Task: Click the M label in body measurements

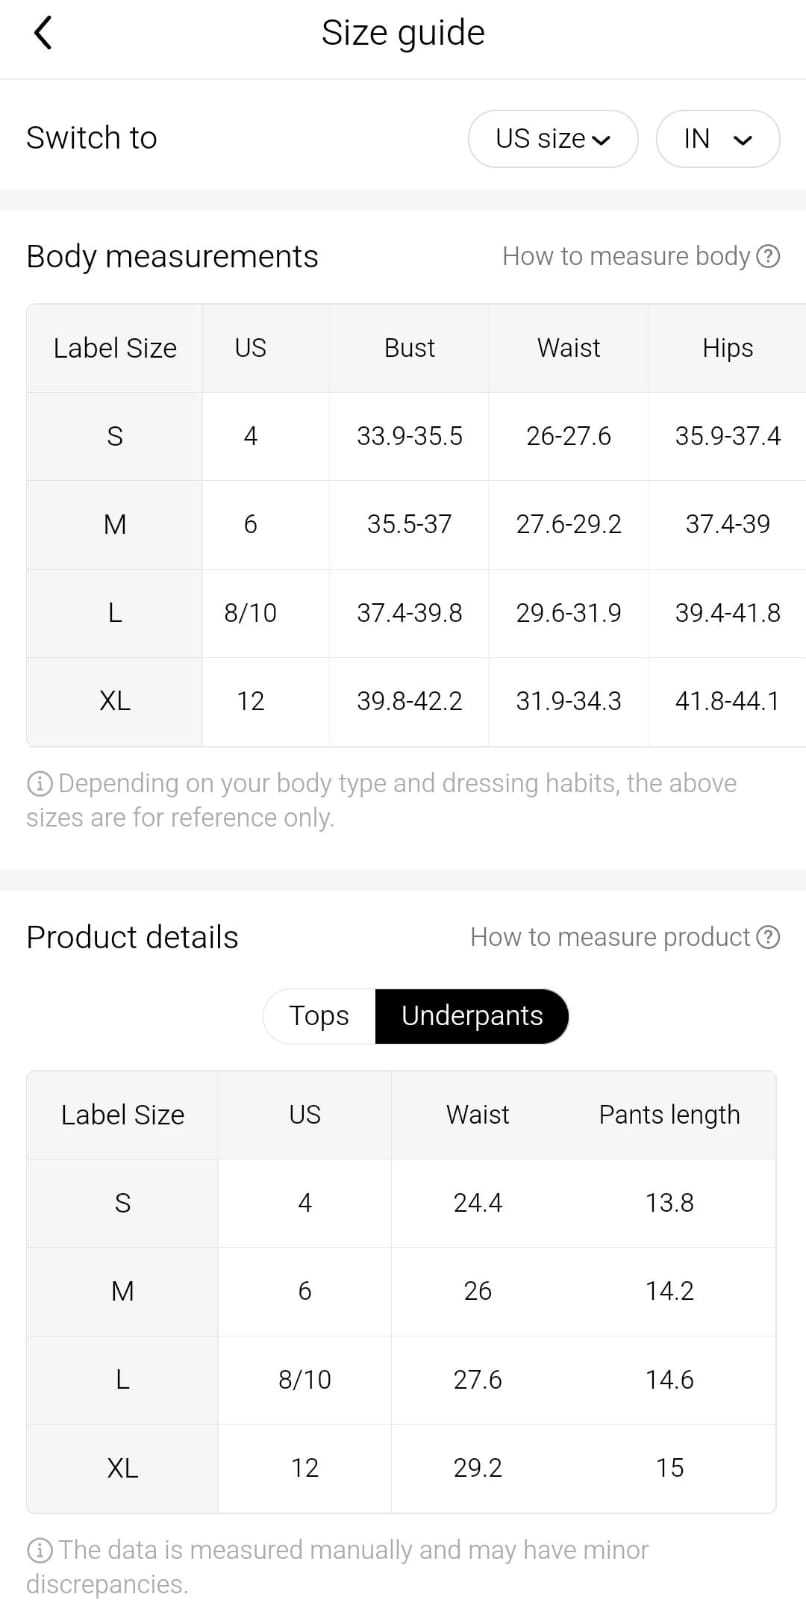Action: click(115, 525)
